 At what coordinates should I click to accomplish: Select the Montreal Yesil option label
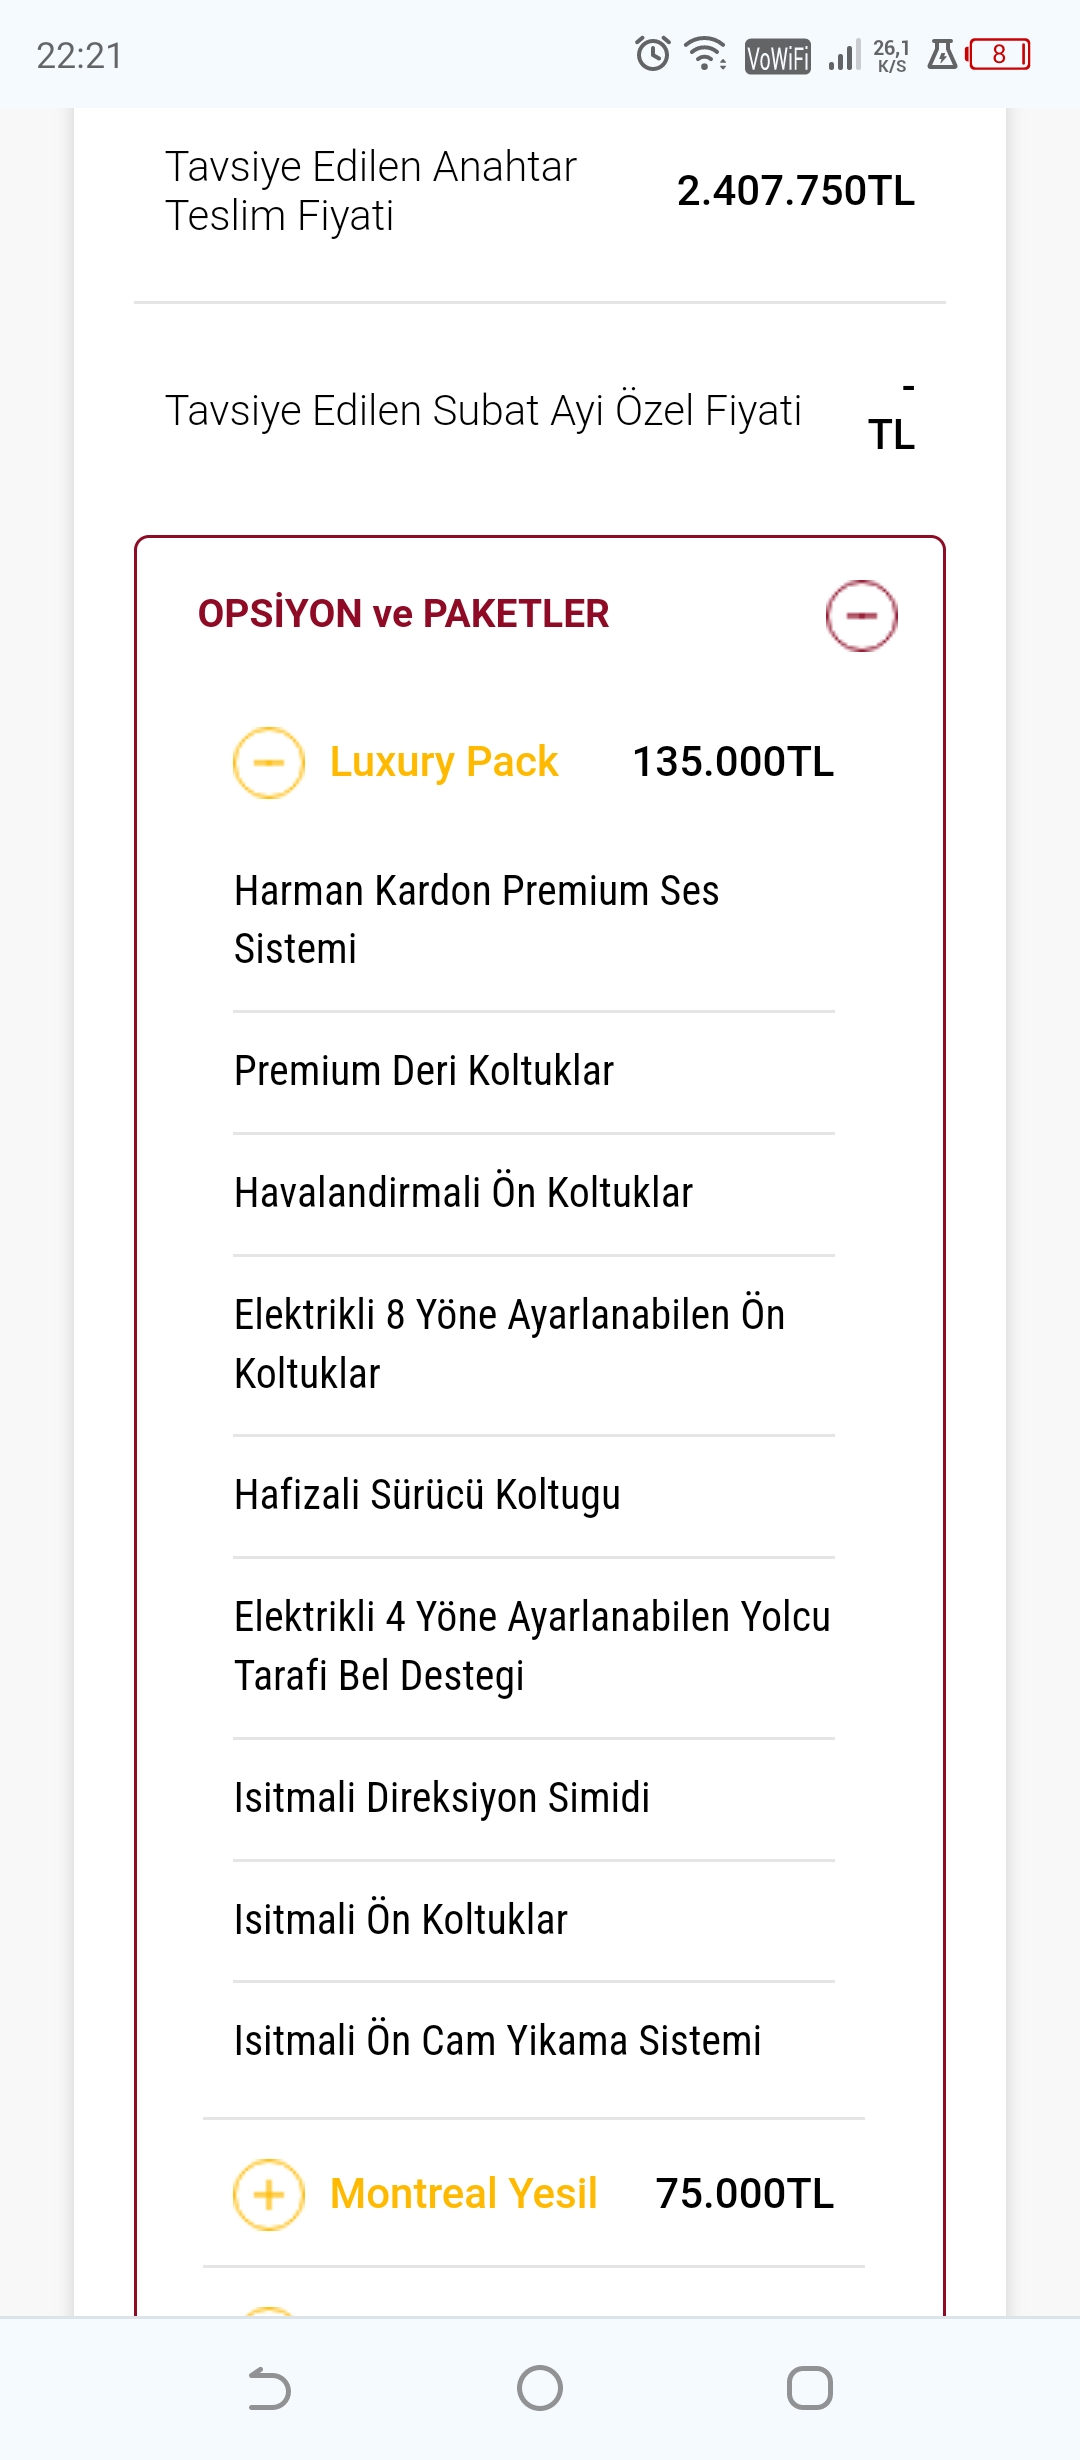tap(464, 2194)
